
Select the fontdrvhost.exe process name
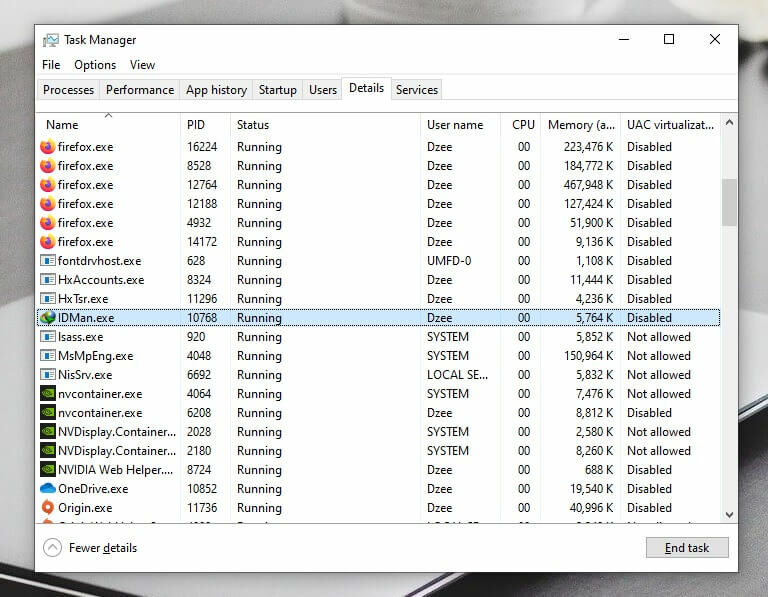pyautogui.click(x=99, y=261)
